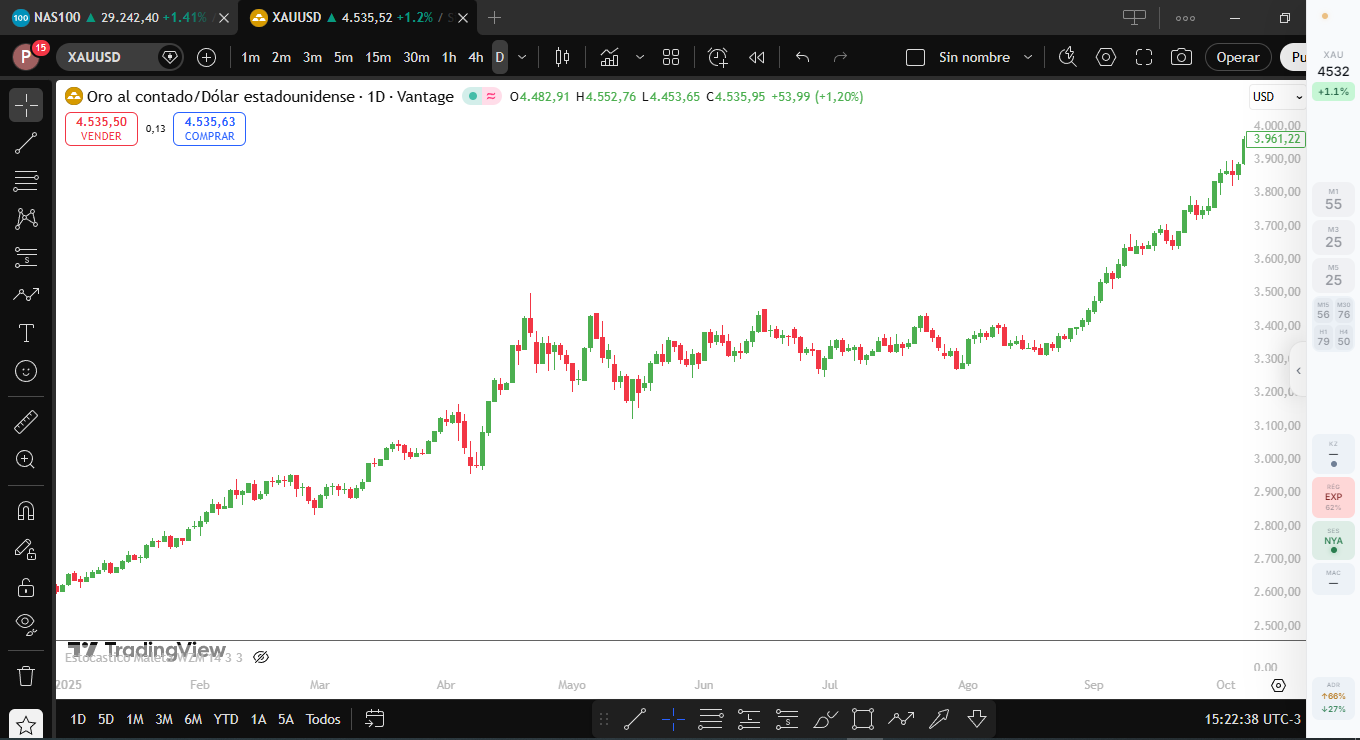This screenshot has width=1360, height=740.
Task: Open a new tab with plus
Action: click(x=494, y=17)
